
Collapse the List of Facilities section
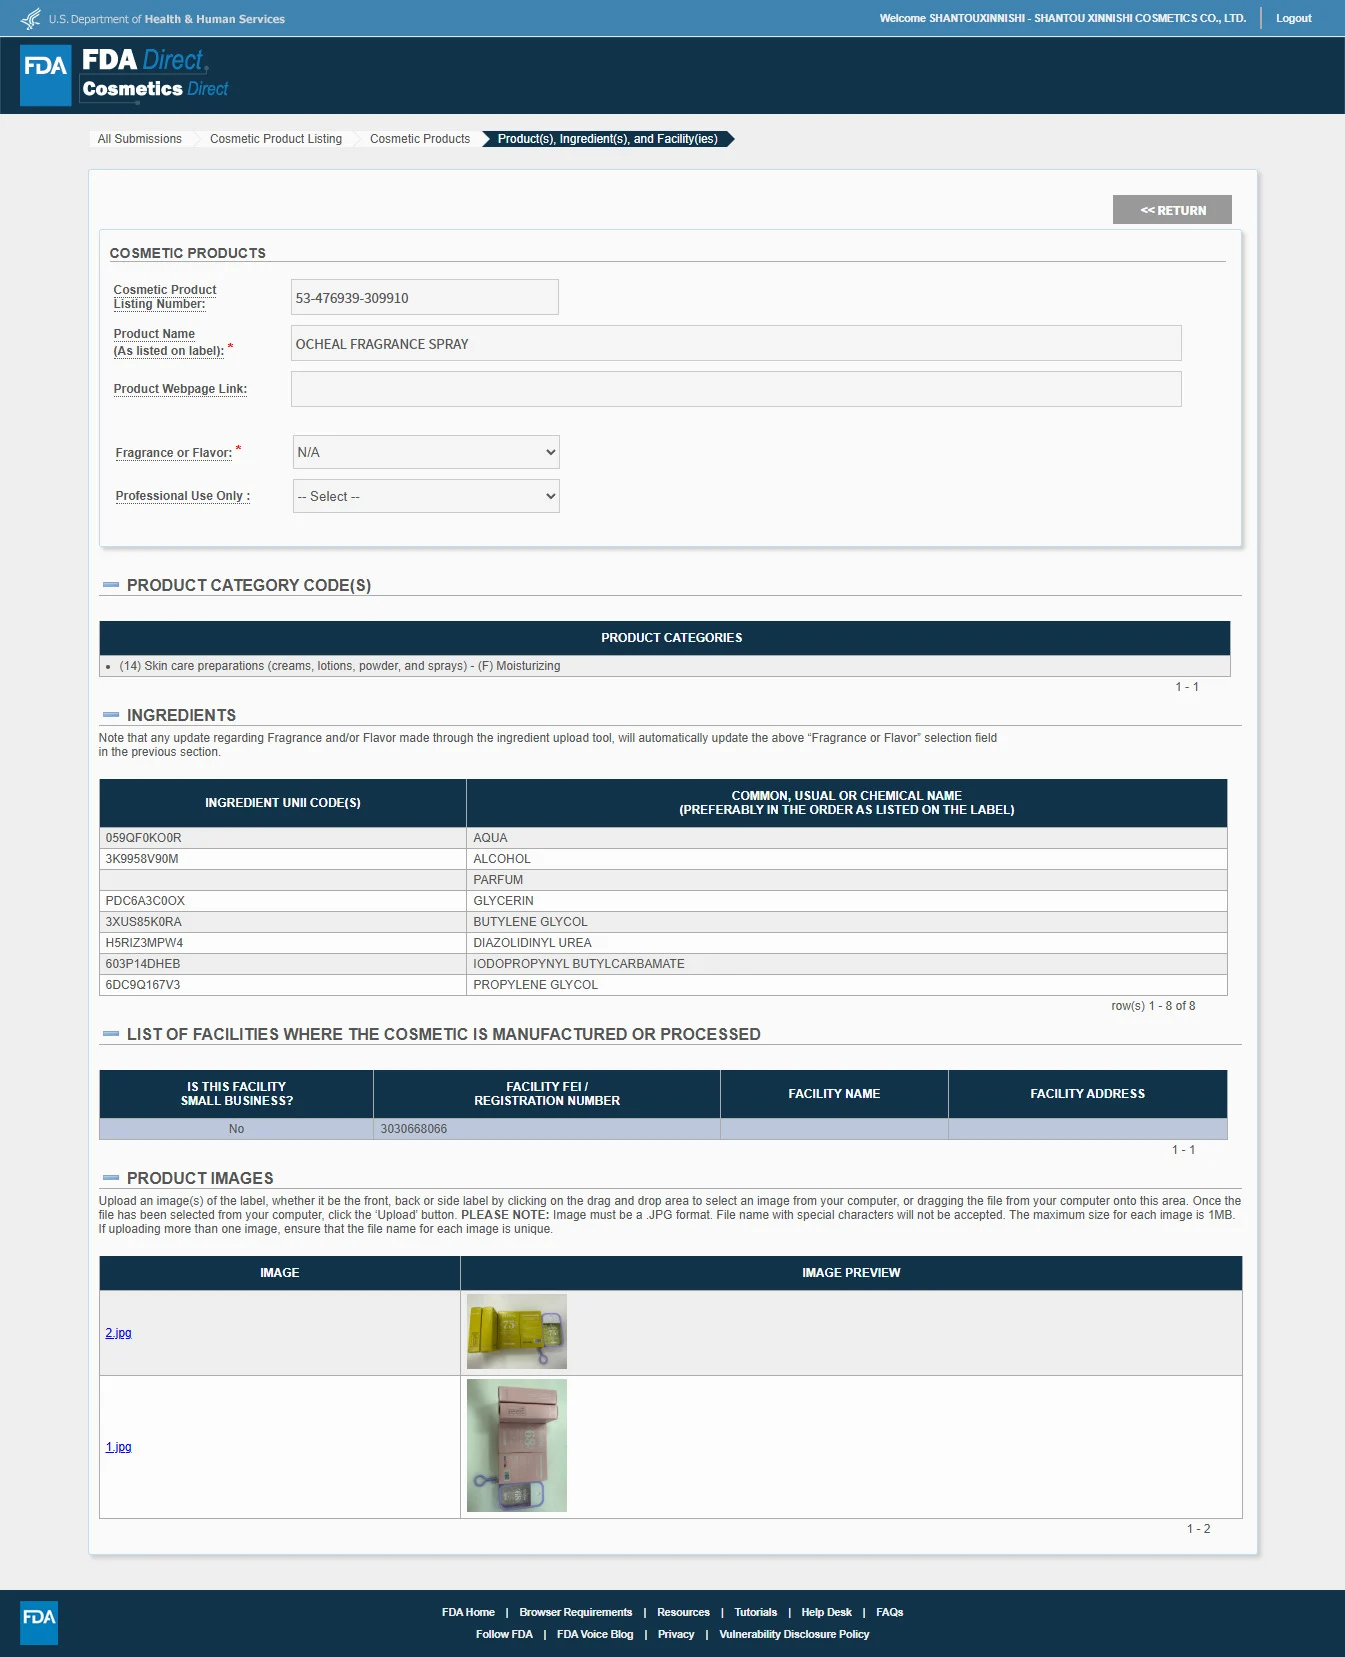[x=111, y=1034]
